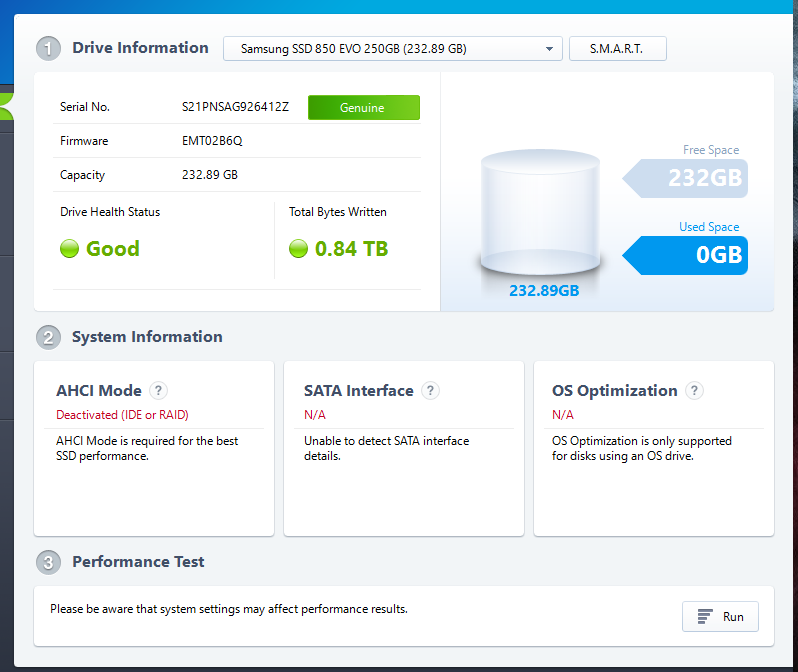798x672 pixels.
Task: Click the Free Space label
Action: 711,150
